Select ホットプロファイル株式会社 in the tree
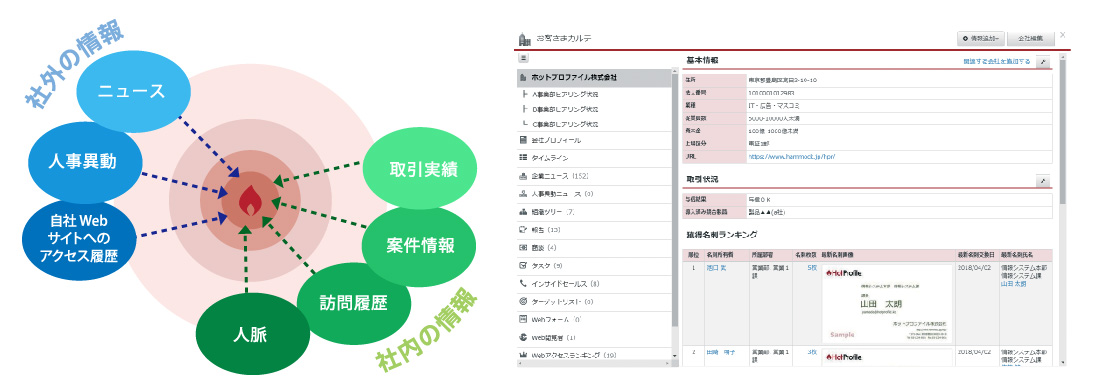The image size is (1094, 391). (x=594, y=77)
